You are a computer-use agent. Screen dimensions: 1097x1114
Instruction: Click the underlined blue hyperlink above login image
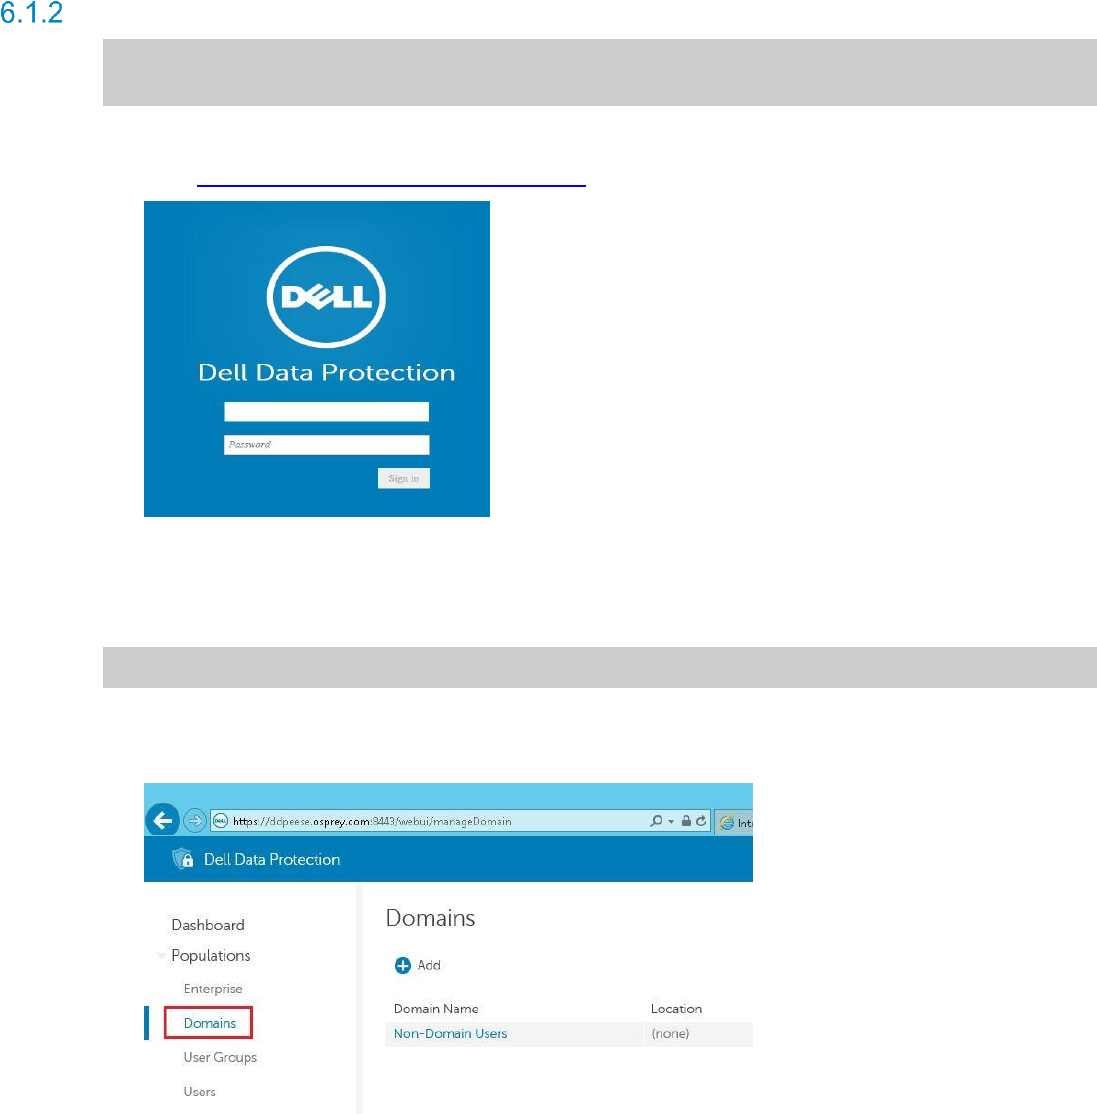click(x=391, y=185)
